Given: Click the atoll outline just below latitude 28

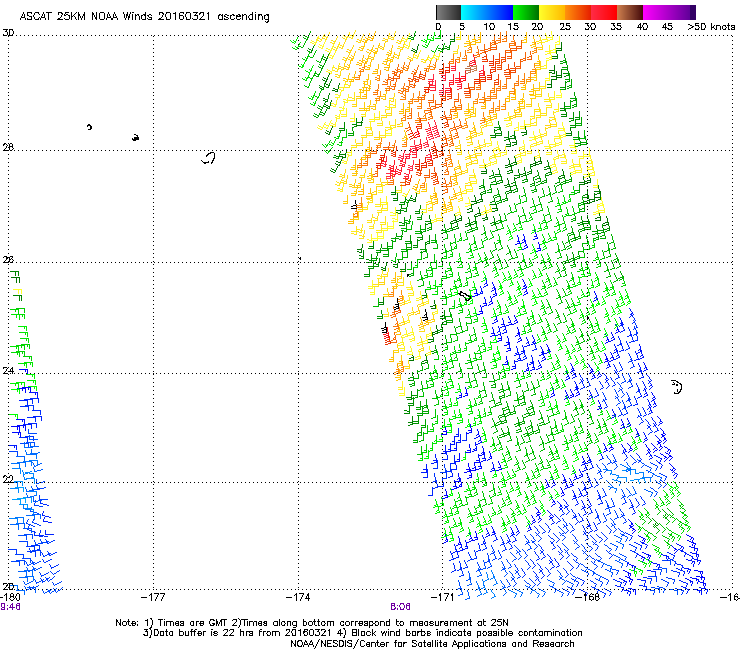Looking at the screenshot, I should (209, 158).
